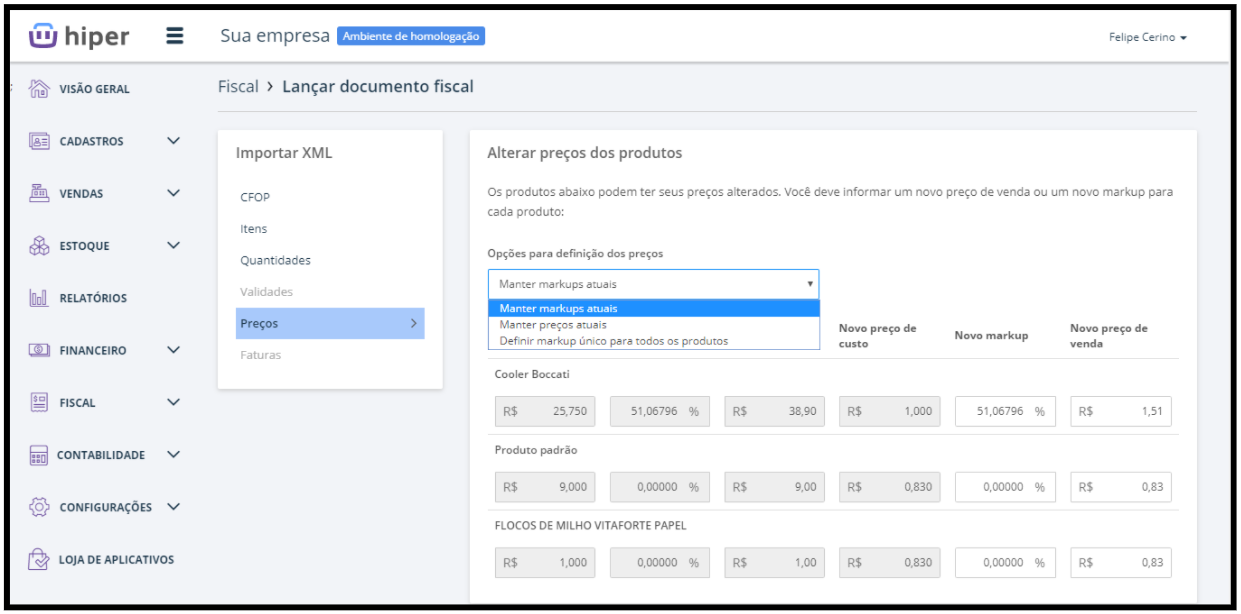Expand the Vendas chevron
Image resolution: width=1241 pixels, height=614 pixels.
(173, 193)
